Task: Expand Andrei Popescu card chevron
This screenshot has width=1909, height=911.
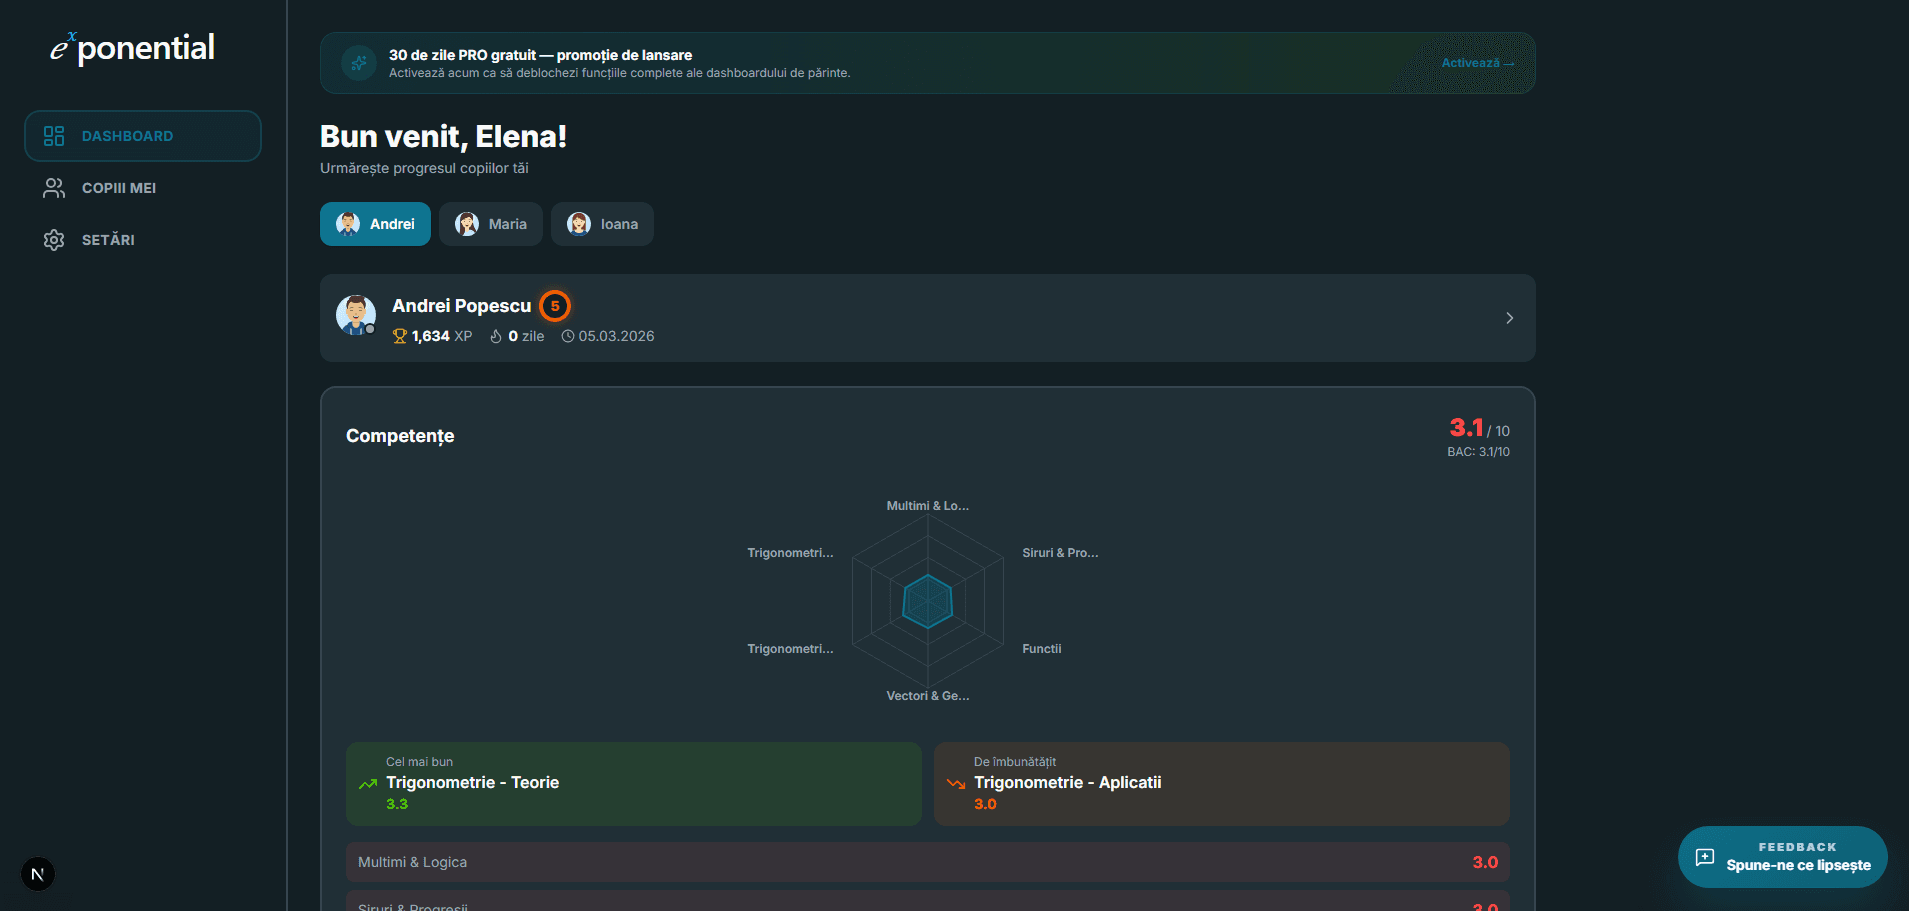Action: pyautogui.click(x=1510, y=318)
